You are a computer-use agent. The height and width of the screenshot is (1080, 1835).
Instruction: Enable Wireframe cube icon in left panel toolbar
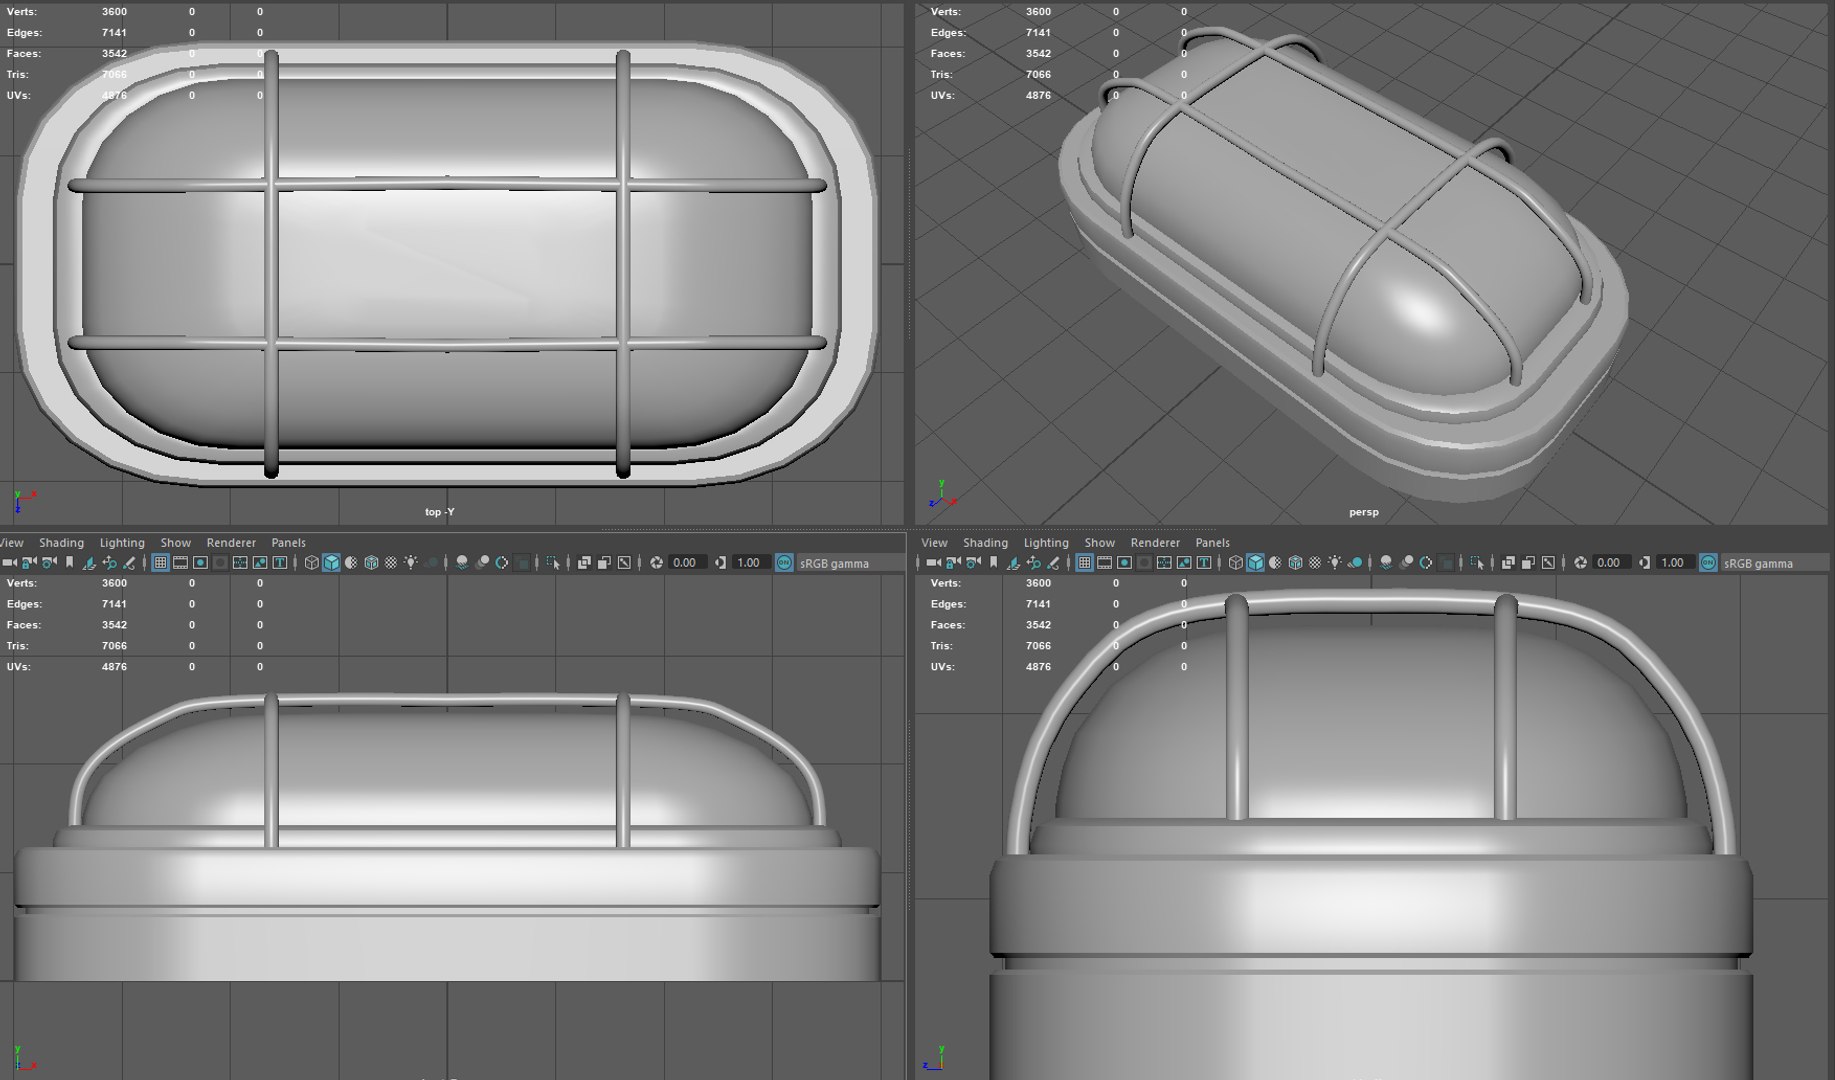pyautogui.click(x=311, y=563)
